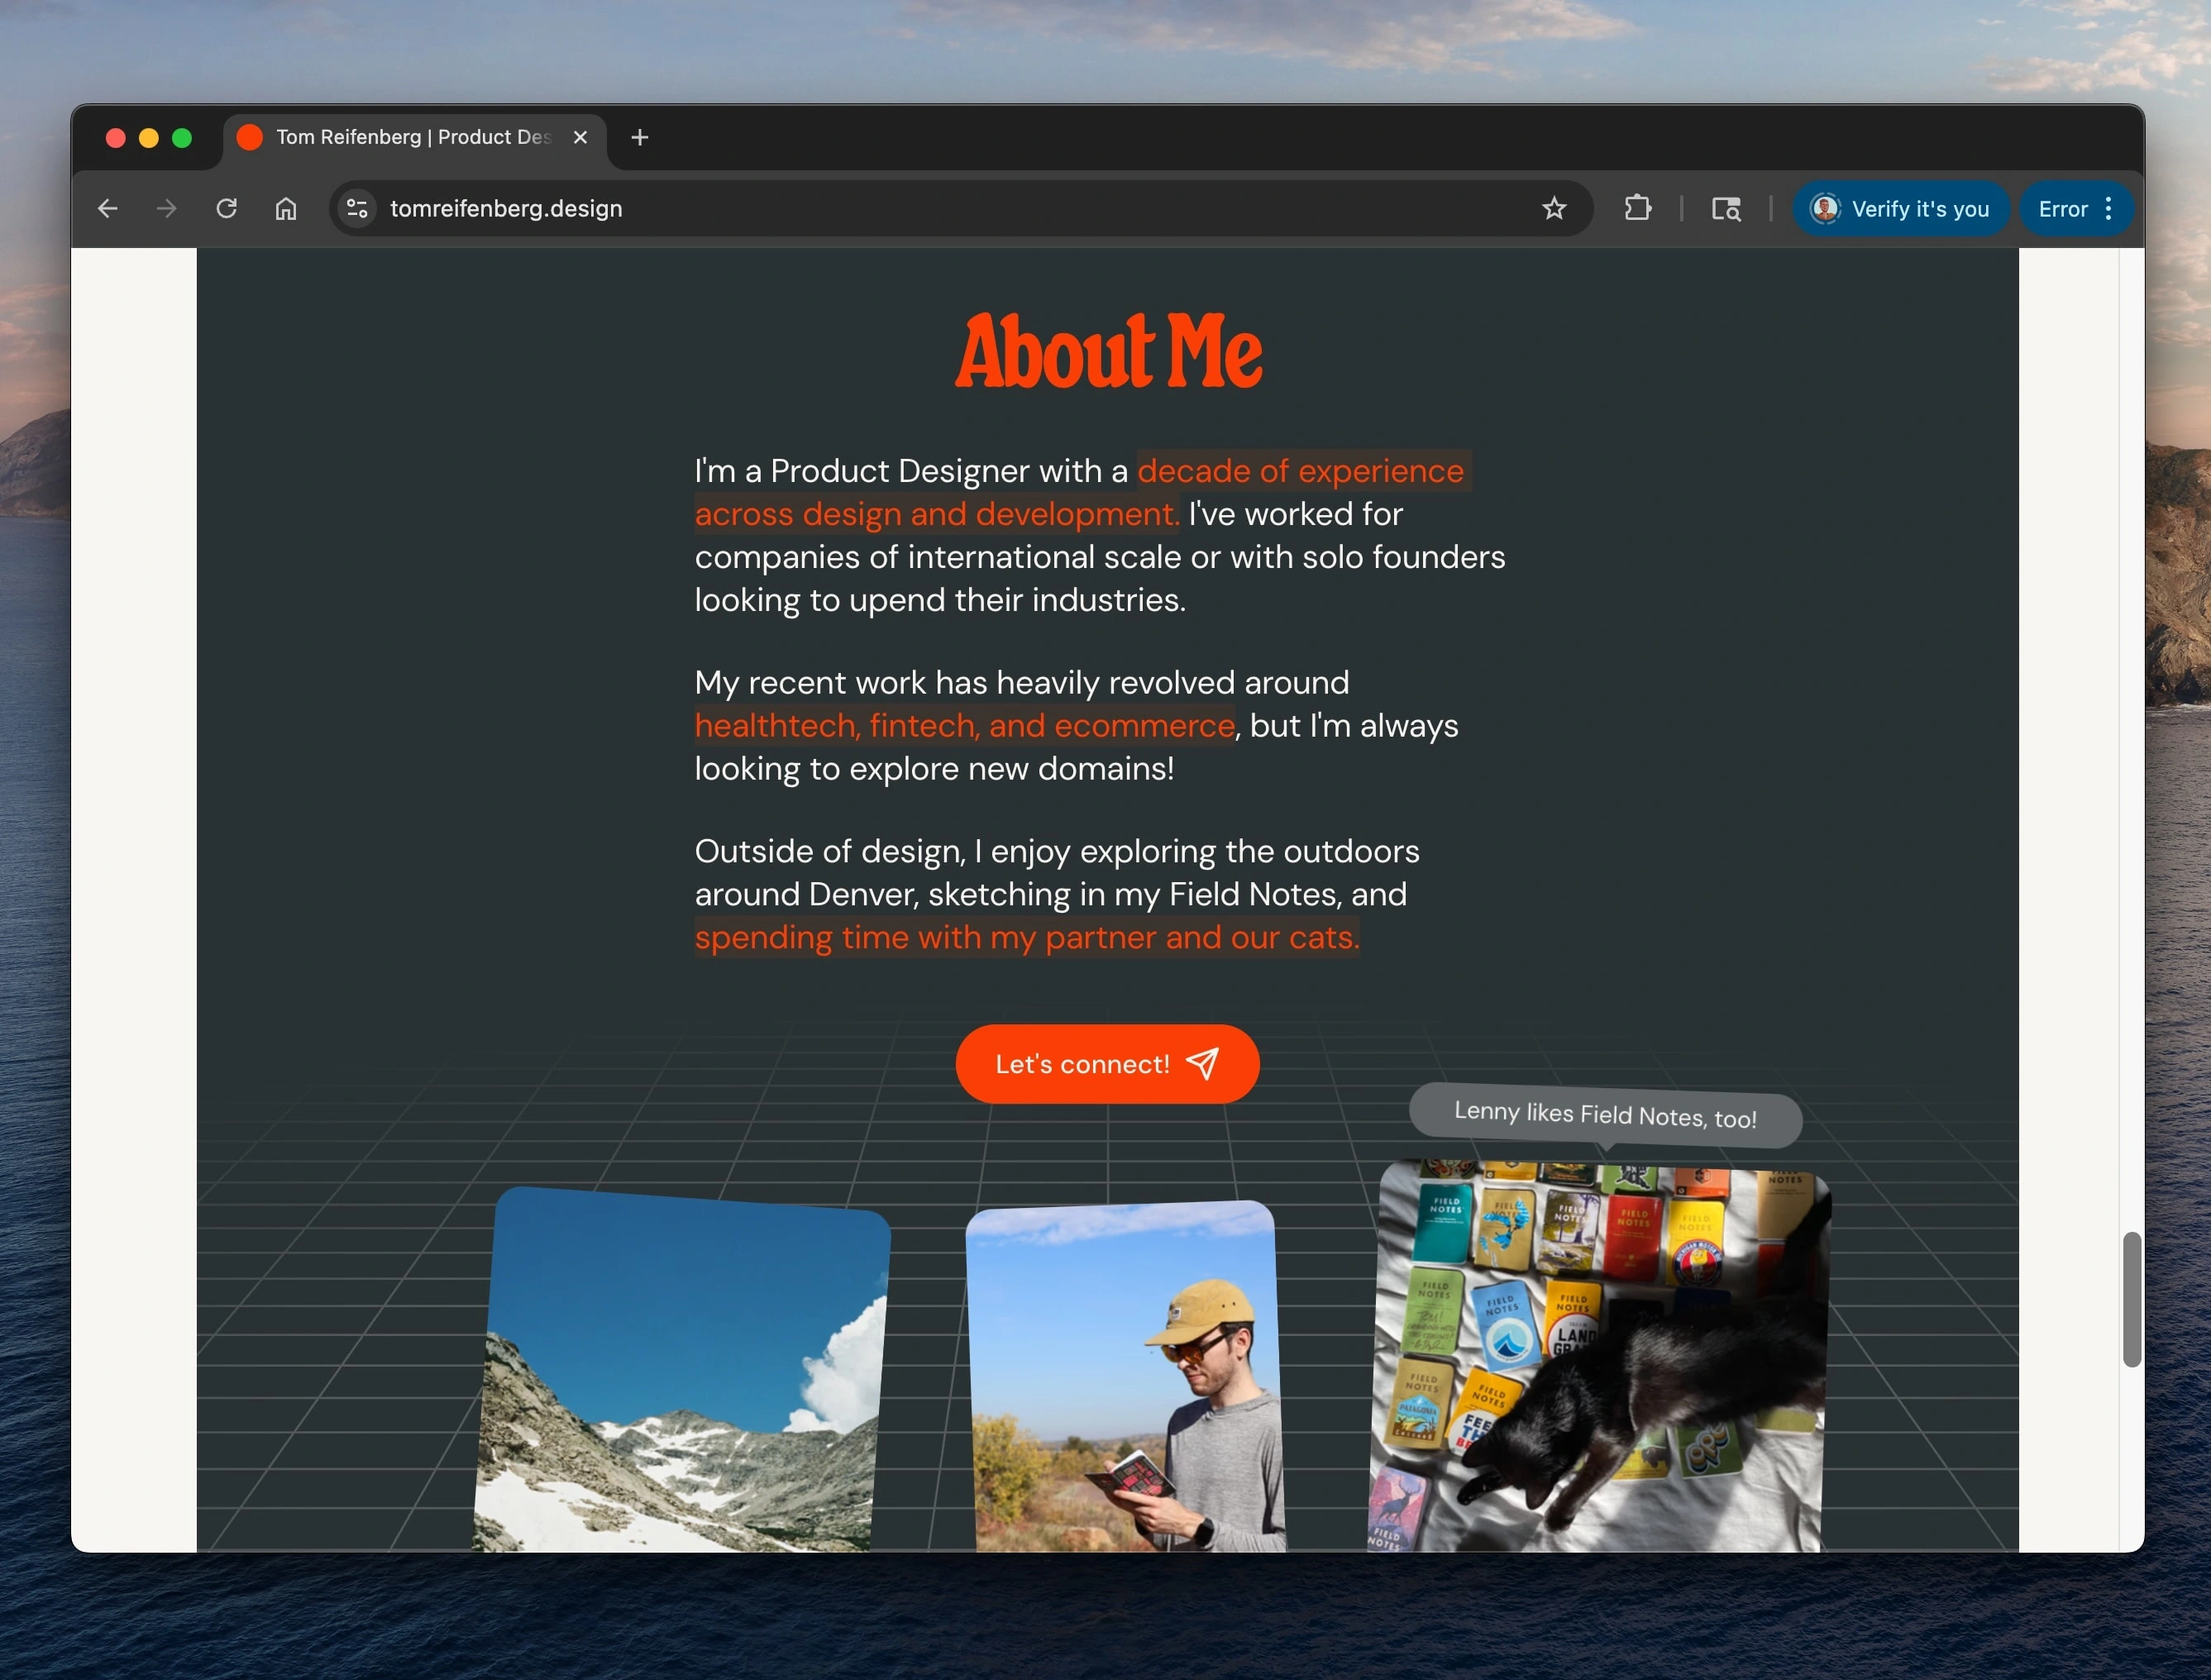Go to the browser home page
Screen dimensions: 2211x1680
click(286, 208)
